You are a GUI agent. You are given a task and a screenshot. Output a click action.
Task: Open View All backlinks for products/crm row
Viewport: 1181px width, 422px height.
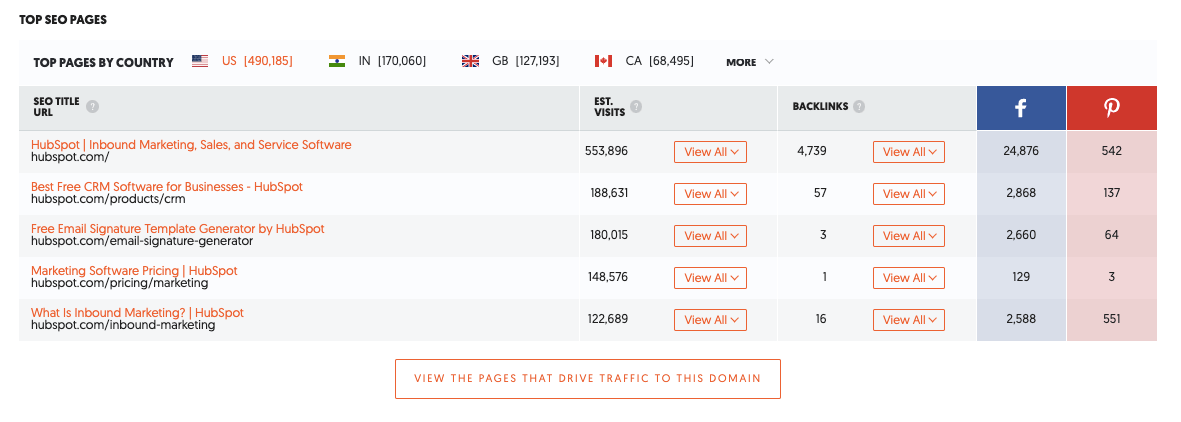point(909,194)
